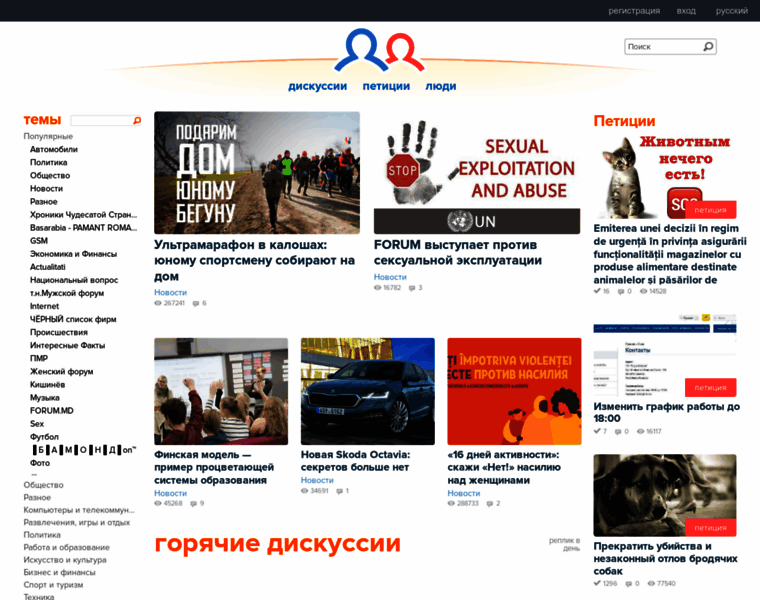
Task: Click the Ультрамарафон в калошах headline
Action: (254, 261)
